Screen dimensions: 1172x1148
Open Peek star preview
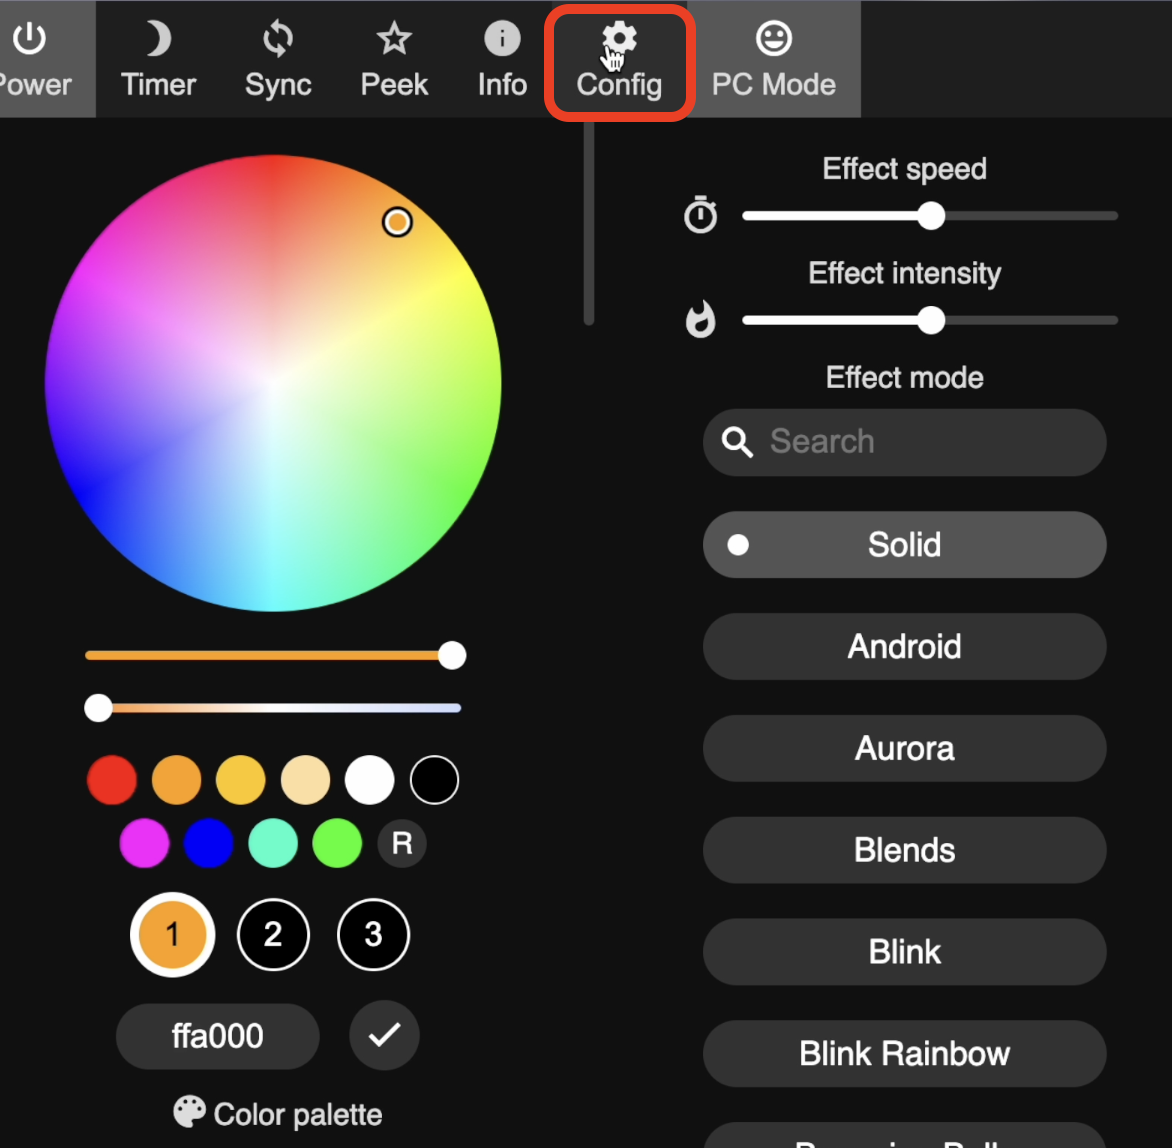point(394,60)
